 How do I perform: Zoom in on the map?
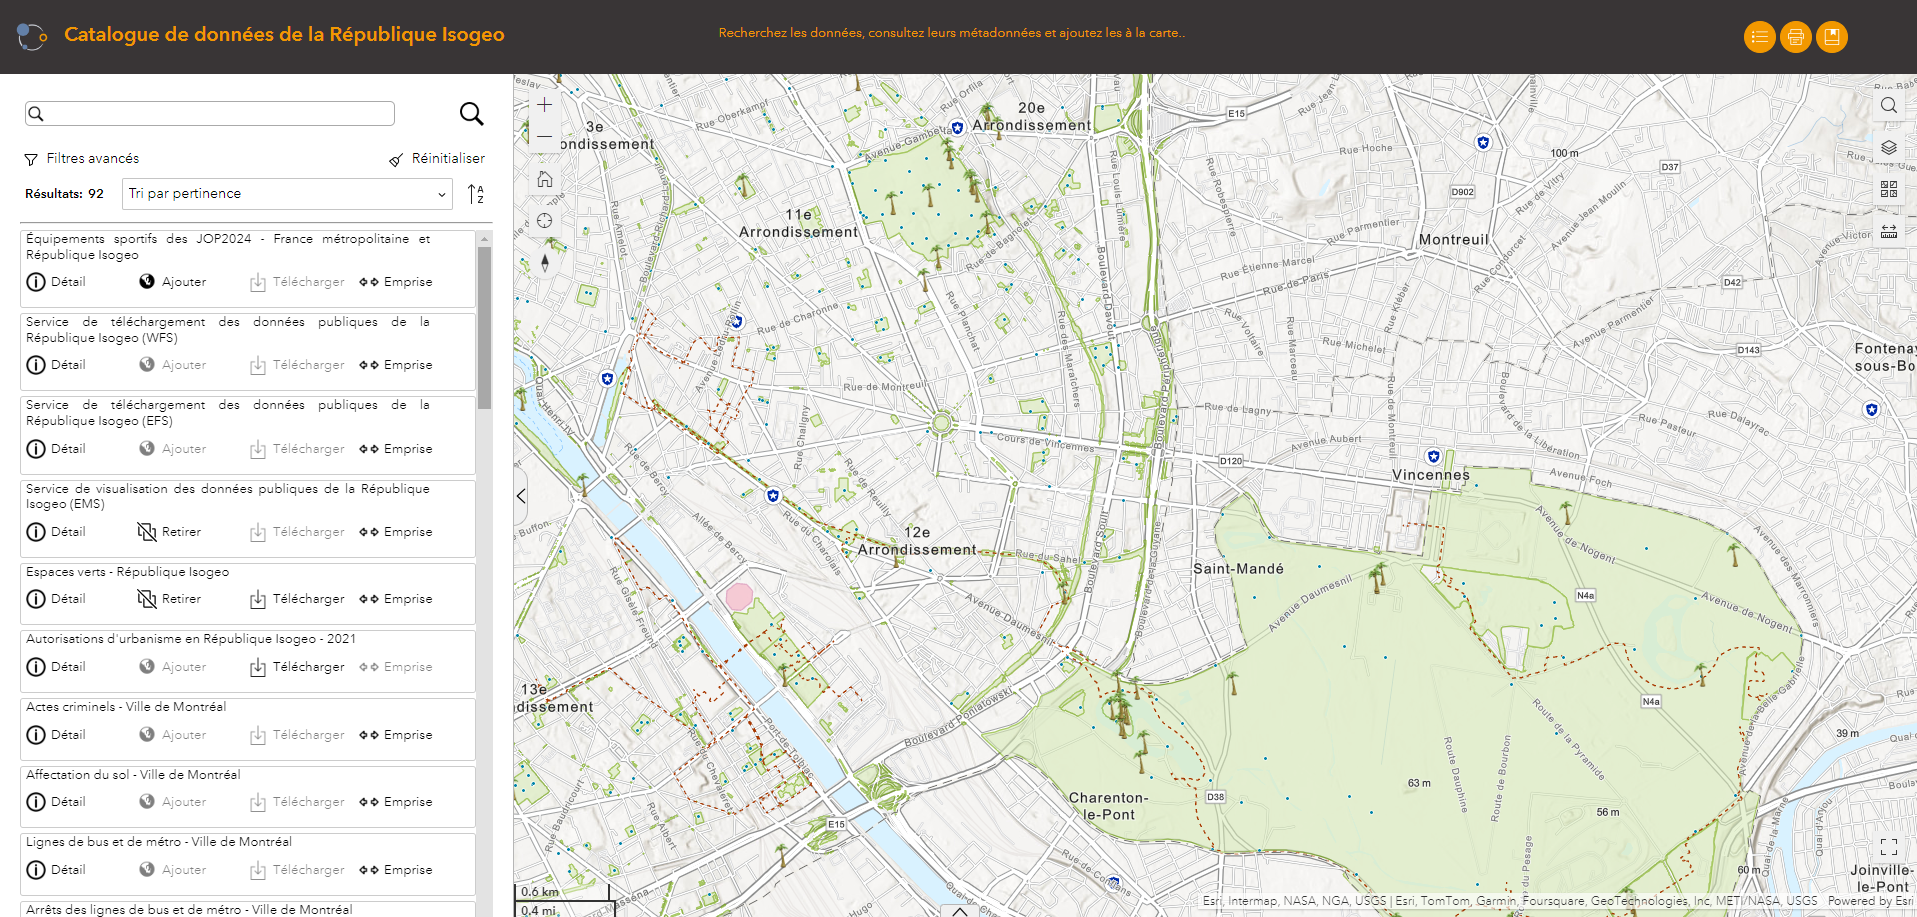pos(545,104)
